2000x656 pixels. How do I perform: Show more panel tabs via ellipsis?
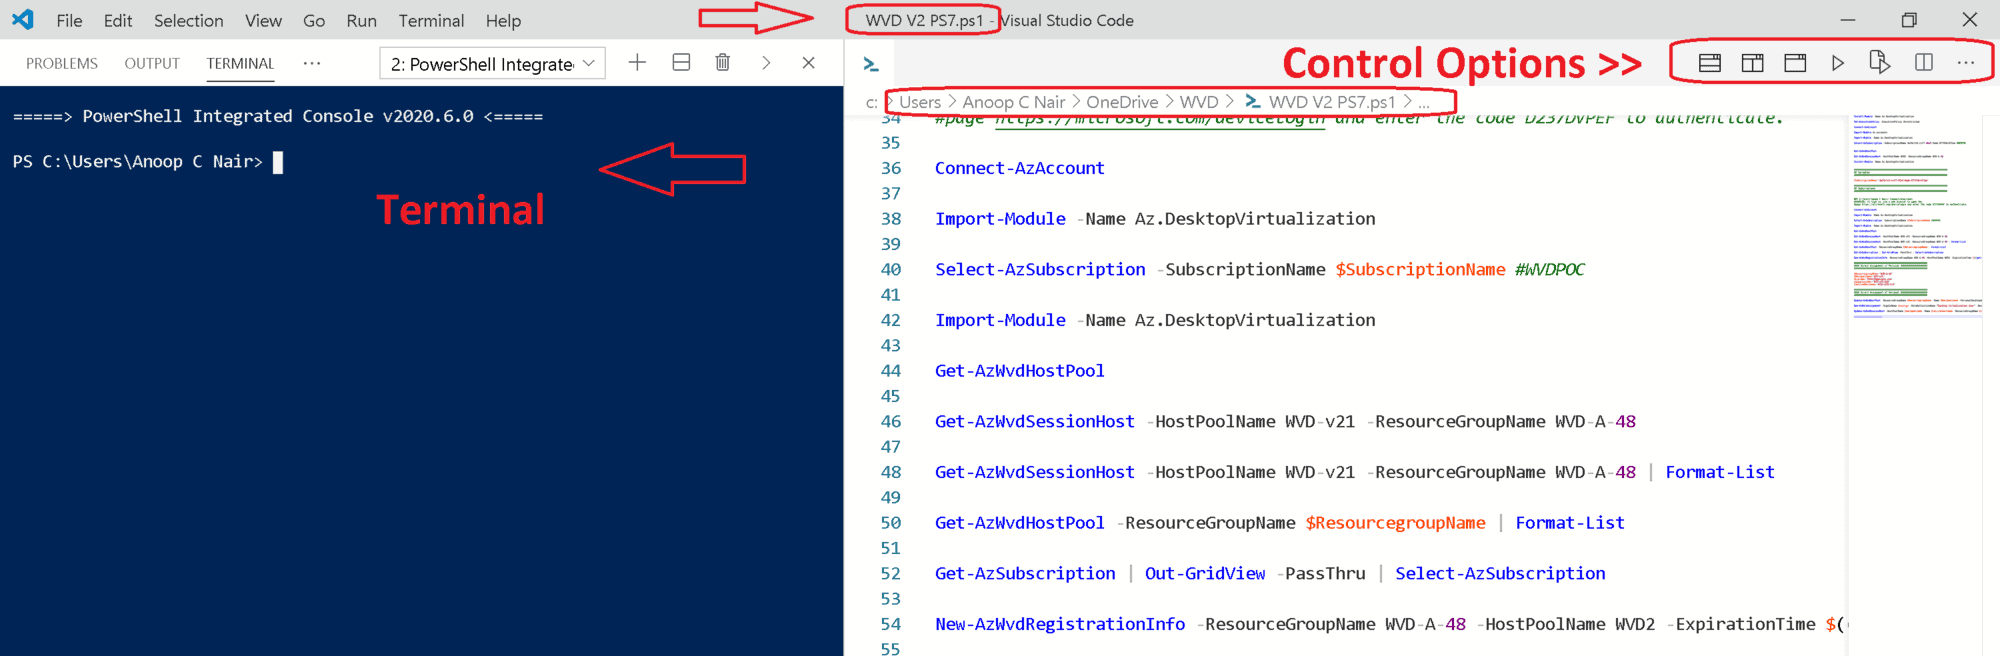(x=312, y=63)
